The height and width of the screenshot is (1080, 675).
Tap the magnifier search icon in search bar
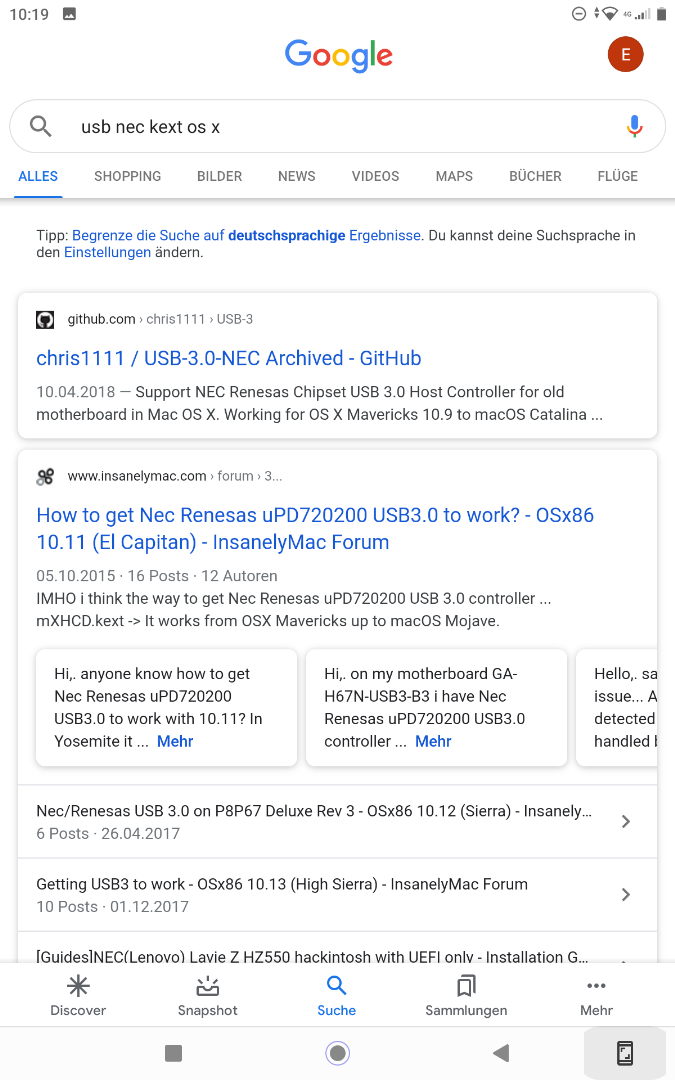click(40, 126)
